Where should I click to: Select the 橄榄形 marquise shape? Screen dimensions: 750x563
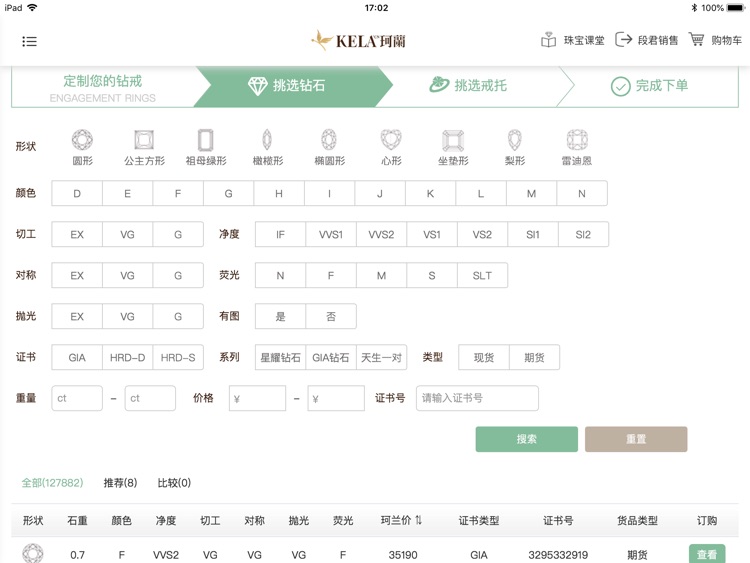(x=268, y=147)
